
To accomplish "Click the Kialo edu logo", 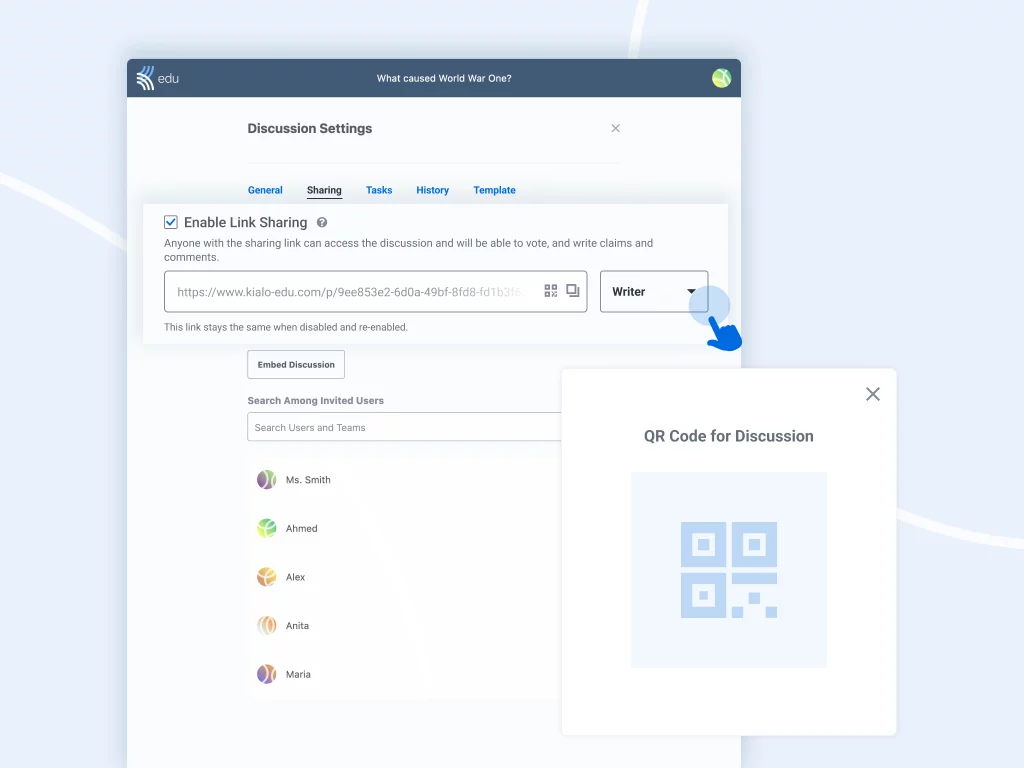I will [x=157, y=78].
